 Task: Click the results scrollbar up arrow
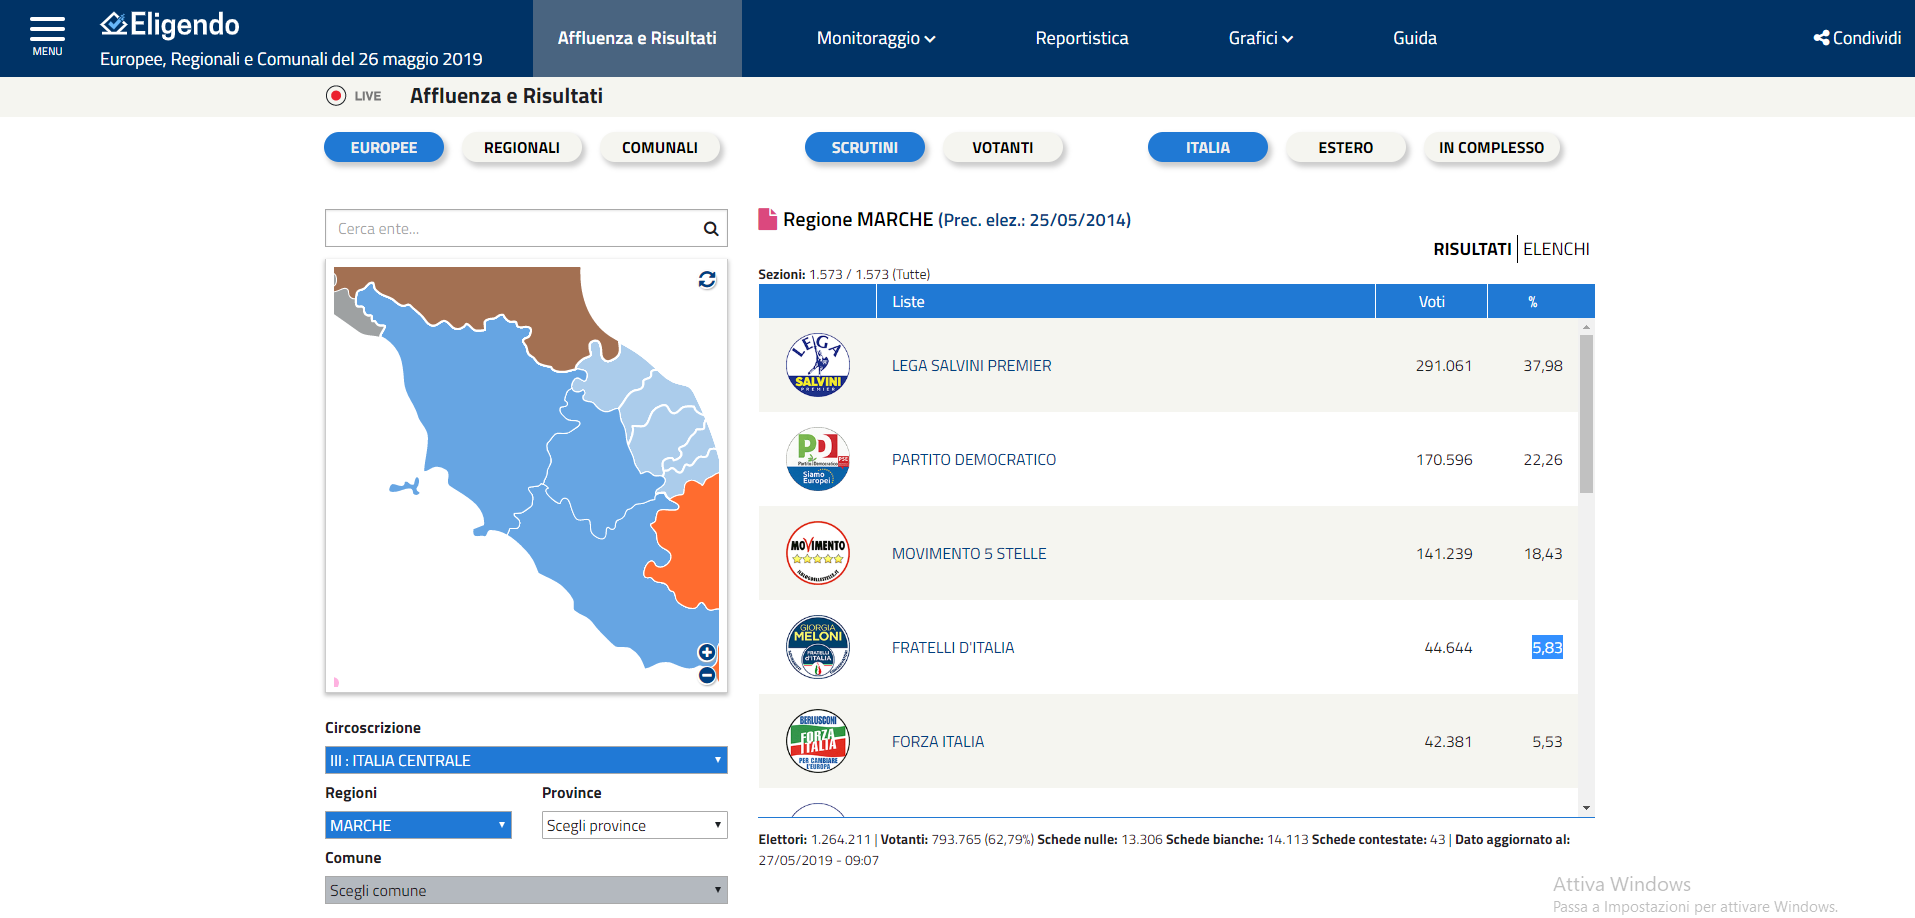(x=1586, y=327)
